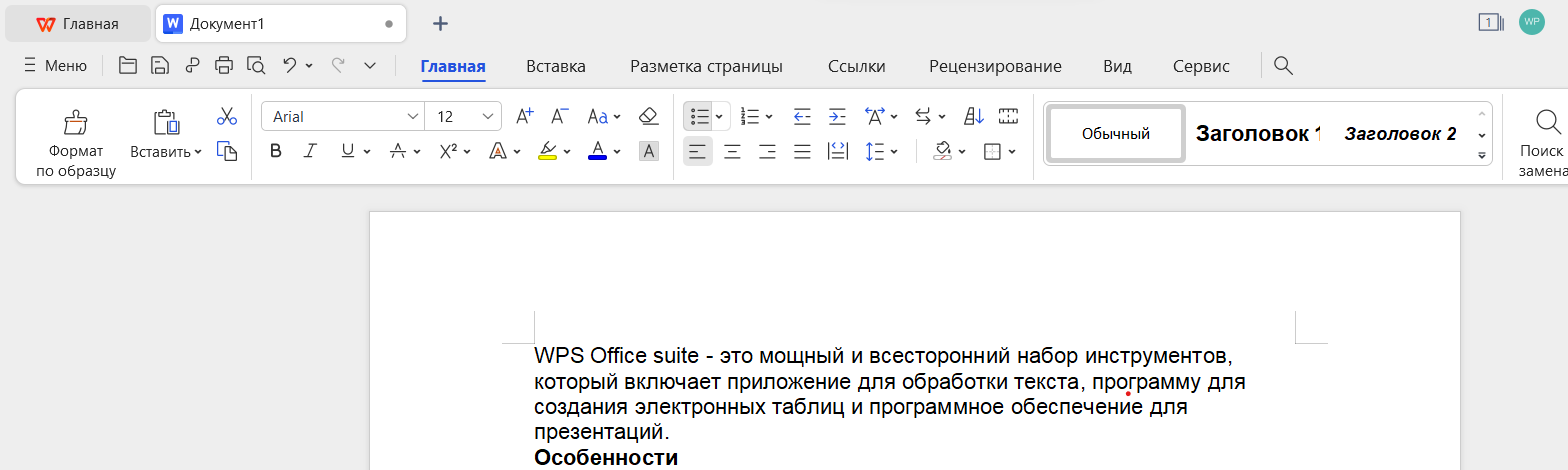Switch to the Вставка tab

pyautogui.click(x=556, y=66)
